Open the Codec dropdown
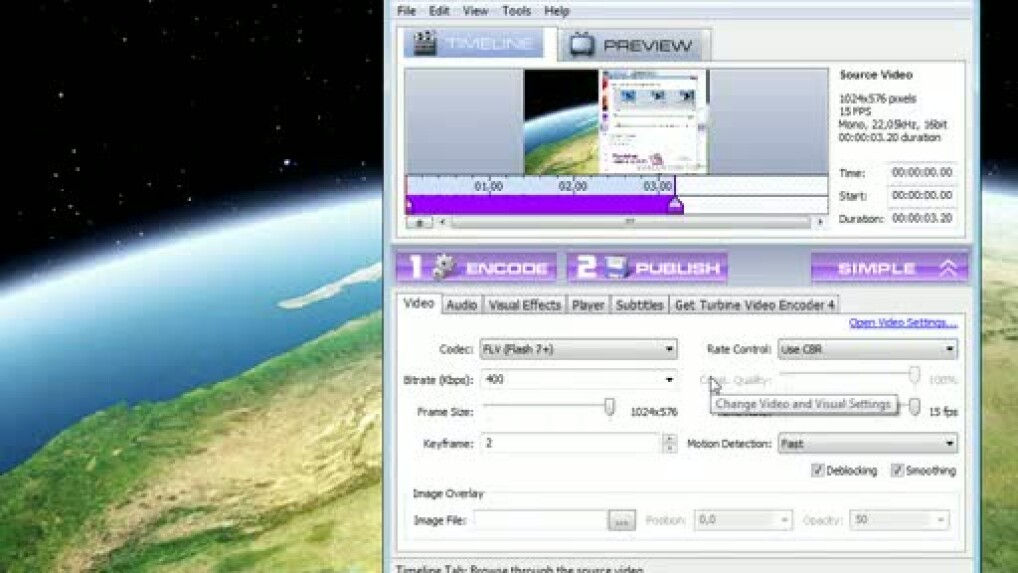This screenshot has height=573, width=1018. coord(669,349)
